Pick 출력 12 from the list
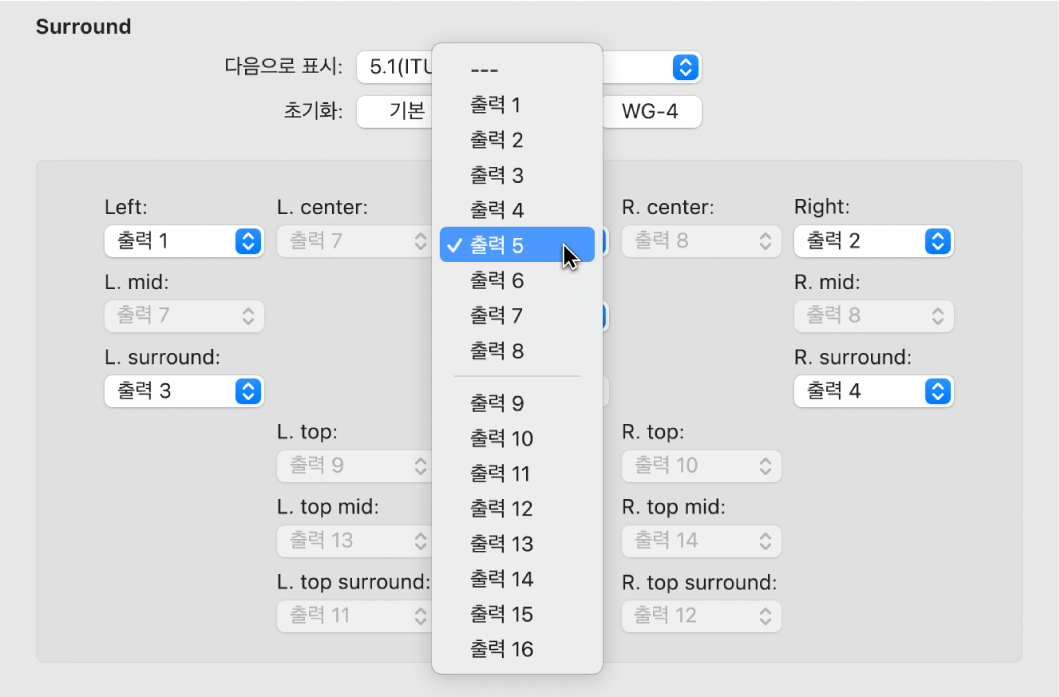 pyautogui.click(x=501, y=509)
